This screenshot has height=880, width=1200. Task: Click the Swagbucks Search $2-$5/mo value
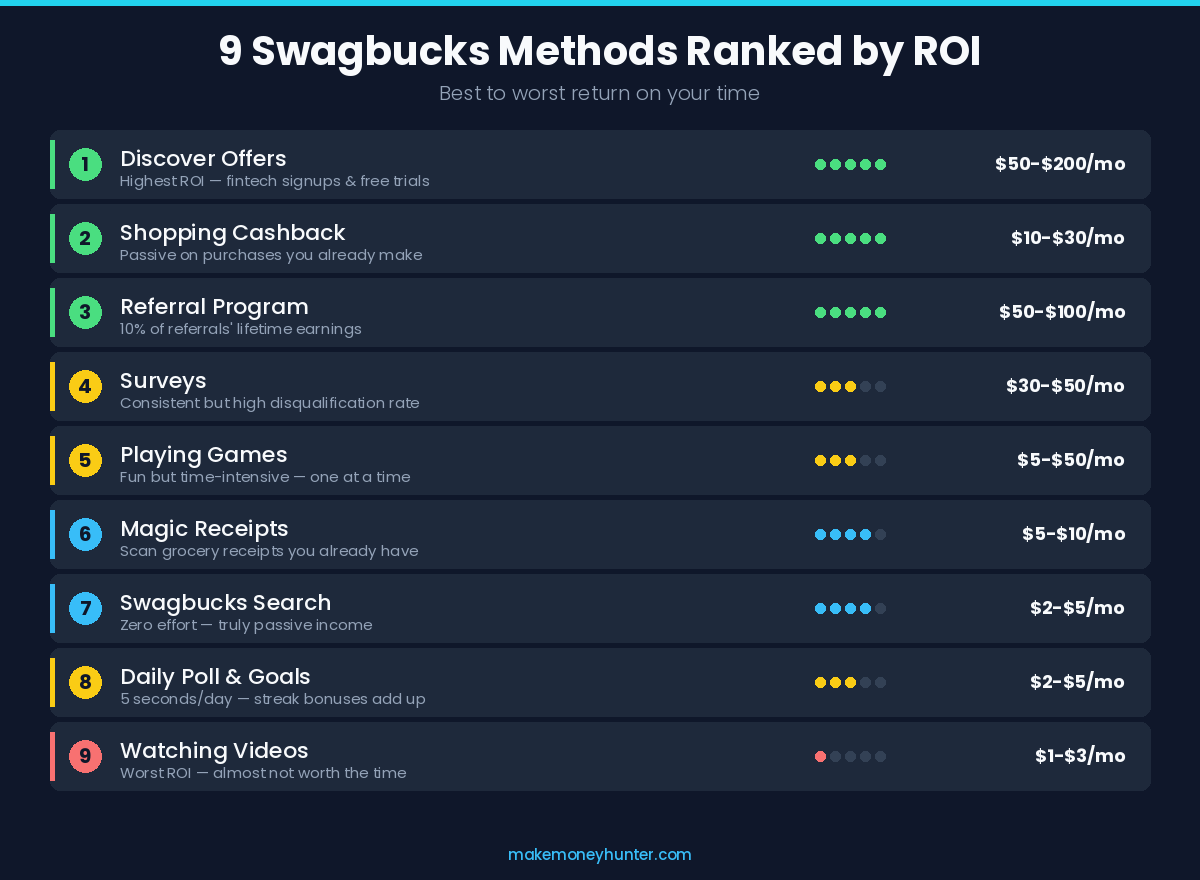tap(1078, 608)
